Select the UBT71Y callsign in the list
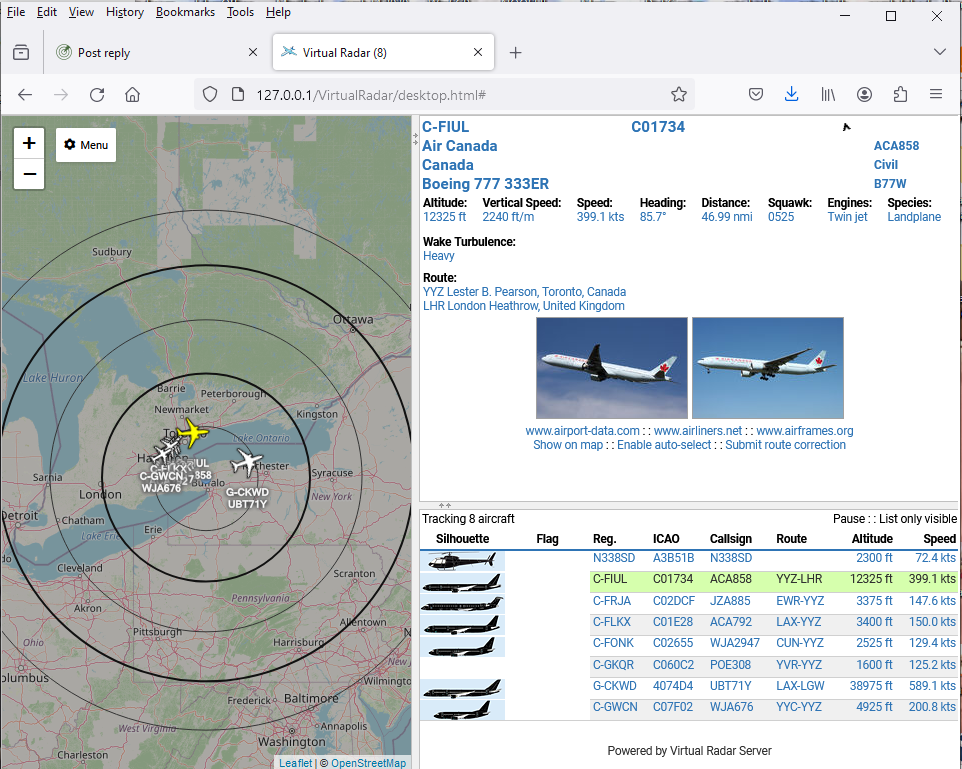 click(729, 686)
